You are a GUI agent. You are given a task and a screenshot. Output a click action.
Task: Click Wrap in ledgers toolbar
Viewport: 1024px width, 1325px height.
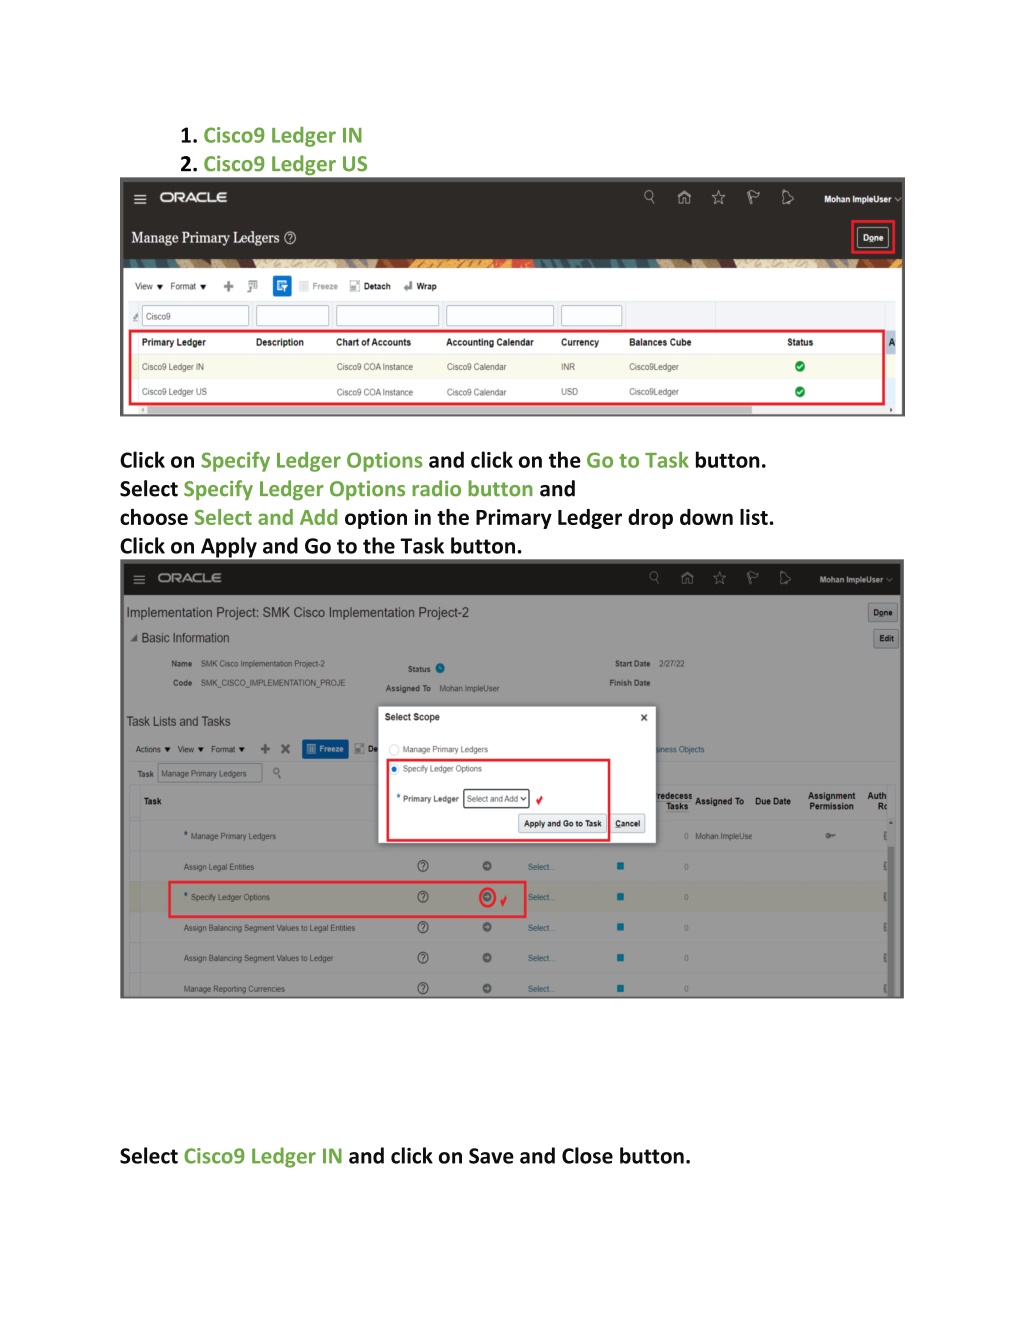[x=420, y=286]
